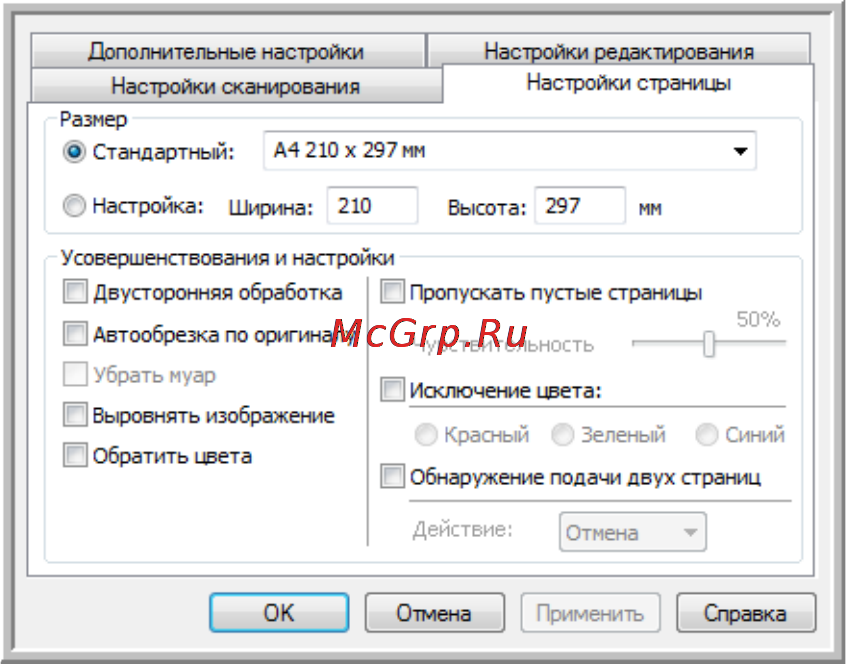
Task: Enable Обнаружение подачи двух страниц checkbox
Action: 392,477
